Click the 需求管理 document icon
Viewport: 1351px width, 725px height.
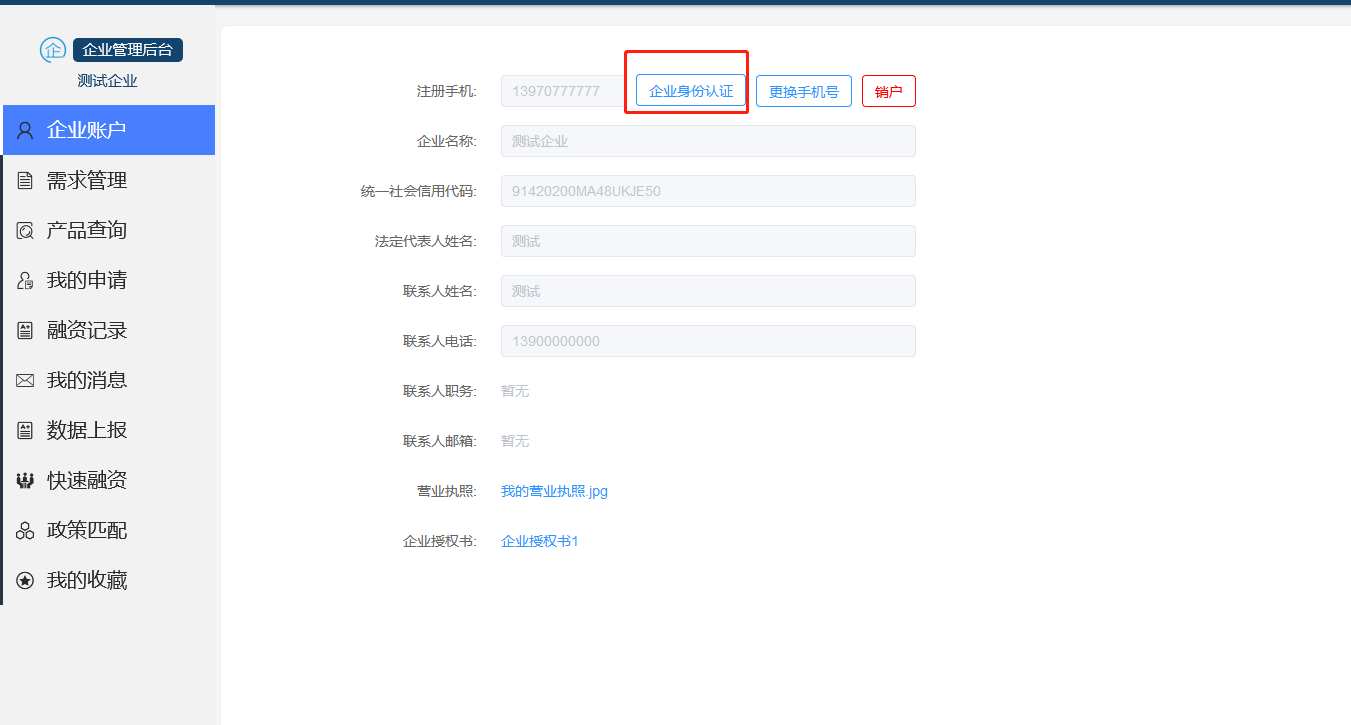point(25,181)
